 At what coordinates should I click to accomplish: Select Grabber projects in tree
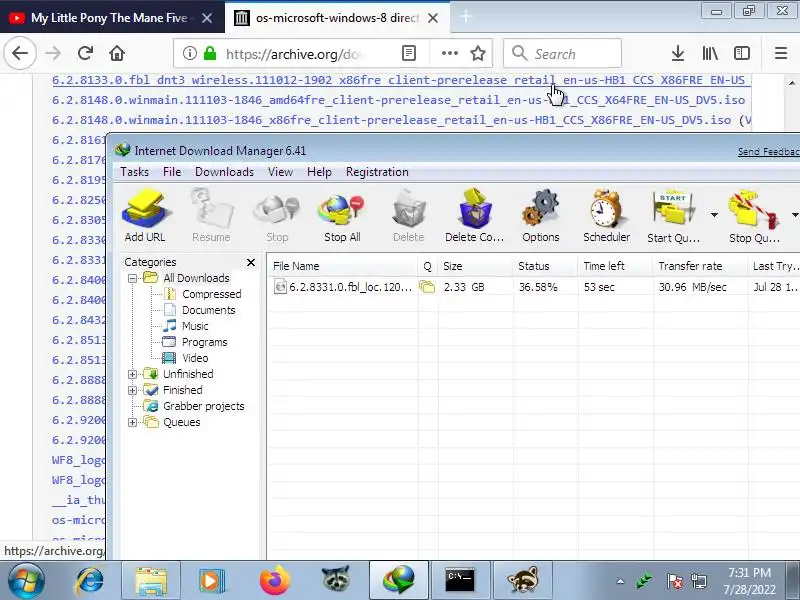[204, 406]
